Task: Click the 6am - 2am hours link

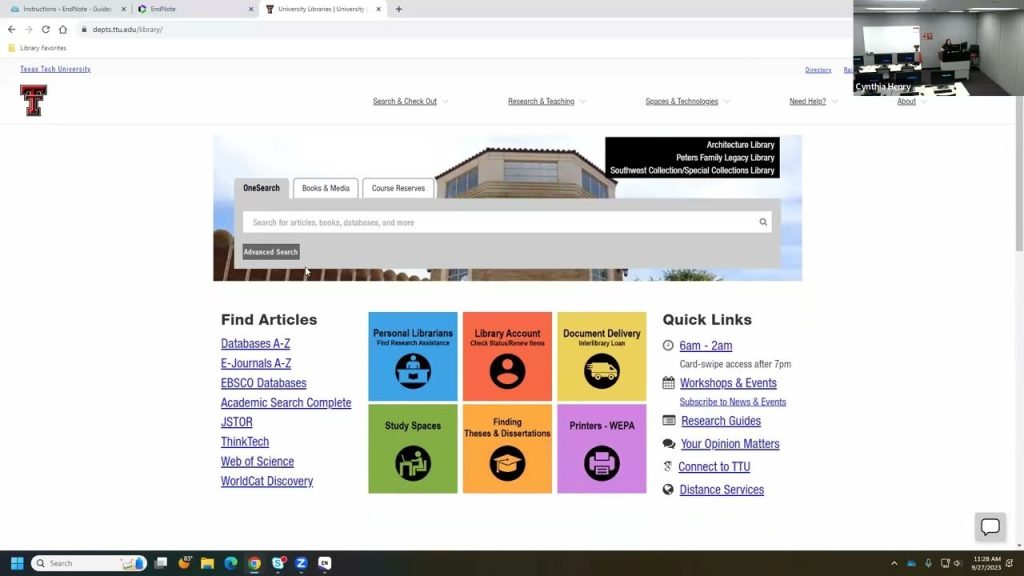Action: click(706, 345)
